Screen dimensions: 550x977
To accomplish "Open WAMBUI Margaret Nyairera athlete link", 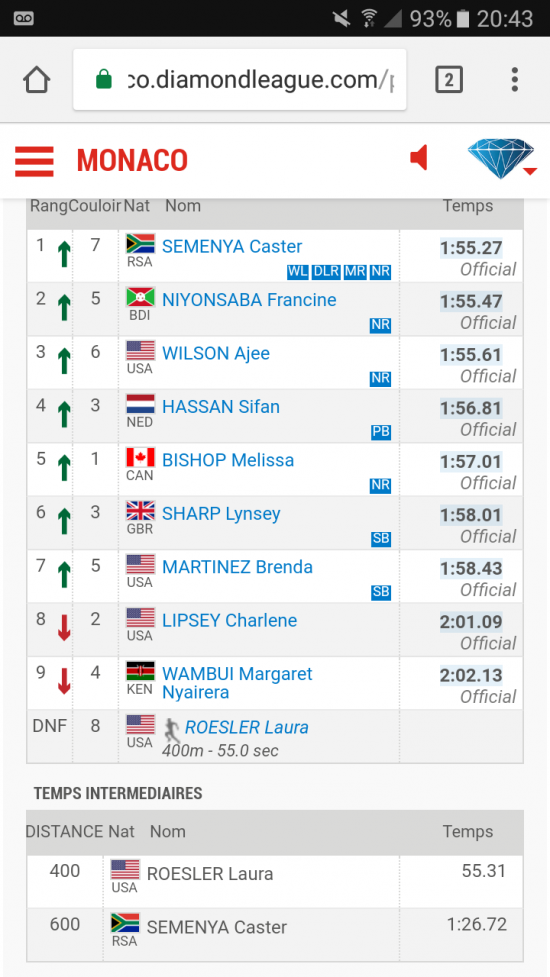I will [237, 683].
